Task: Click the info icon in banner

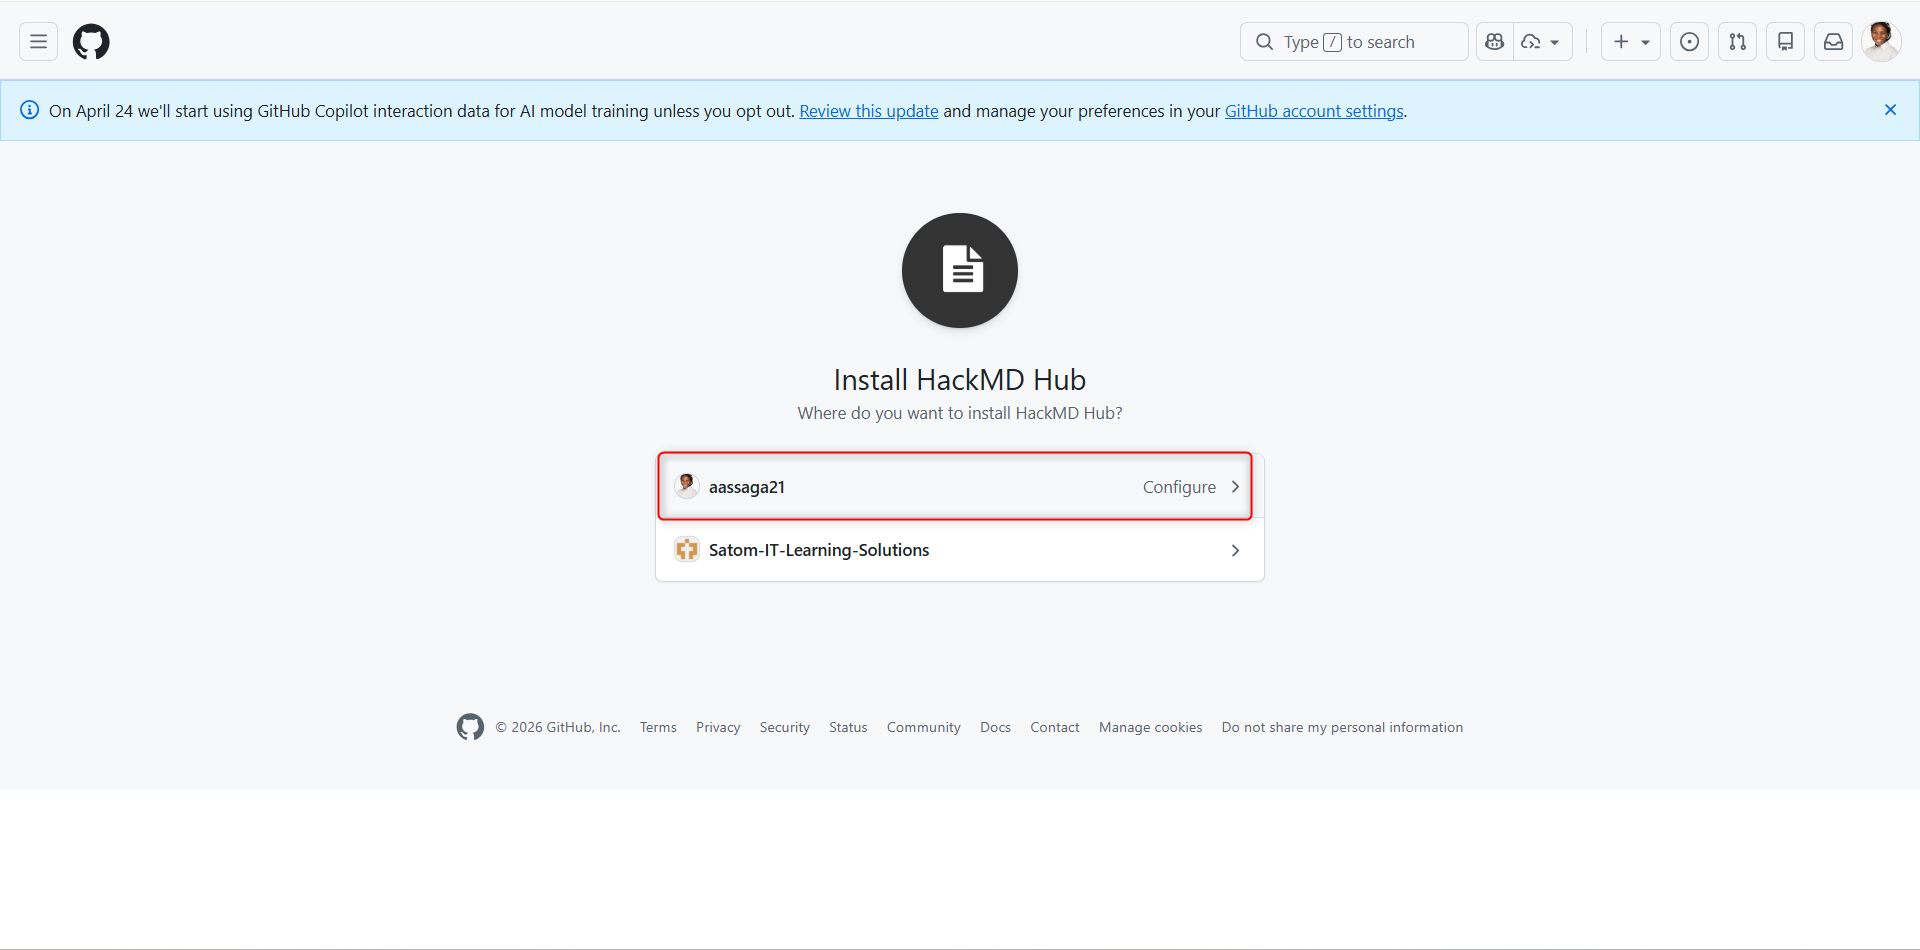Action: [x=30, y=110]
